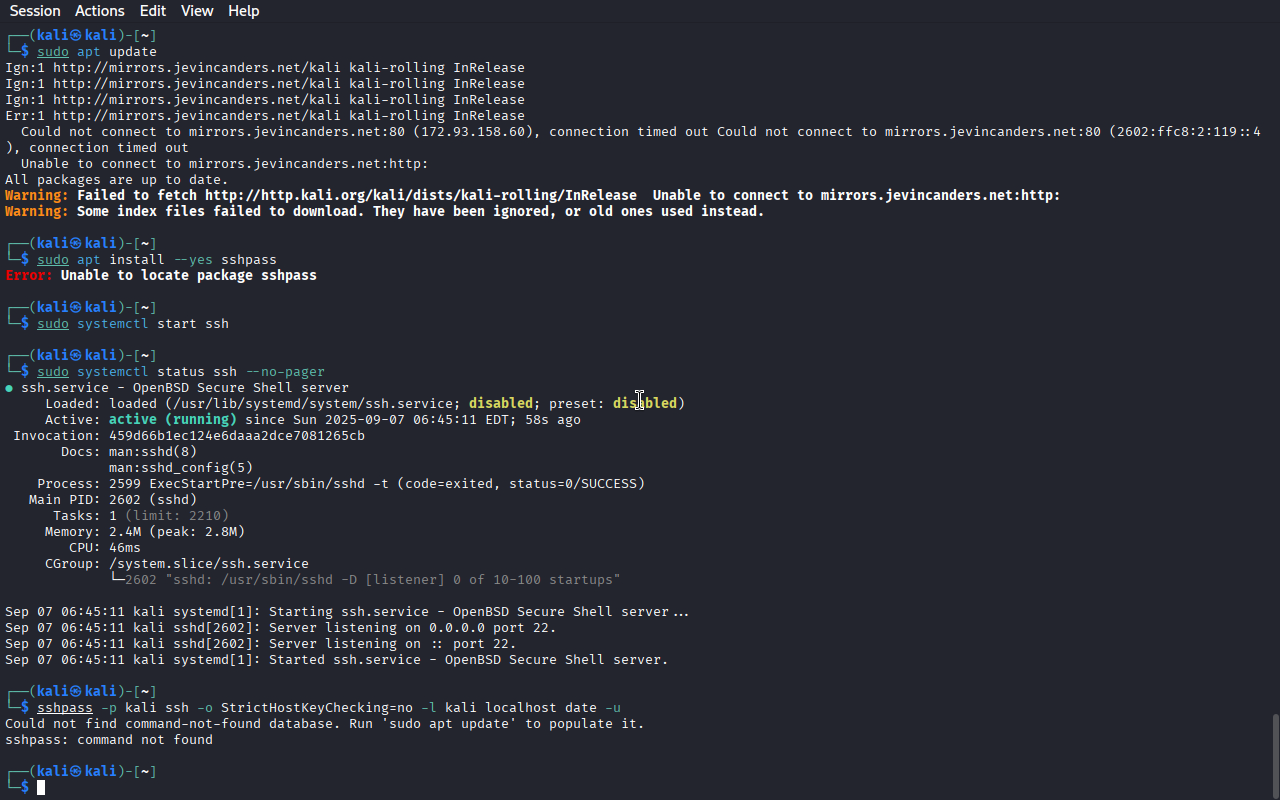Open the Session menu
Screen dimensions: 1280x800
[35, 11]
